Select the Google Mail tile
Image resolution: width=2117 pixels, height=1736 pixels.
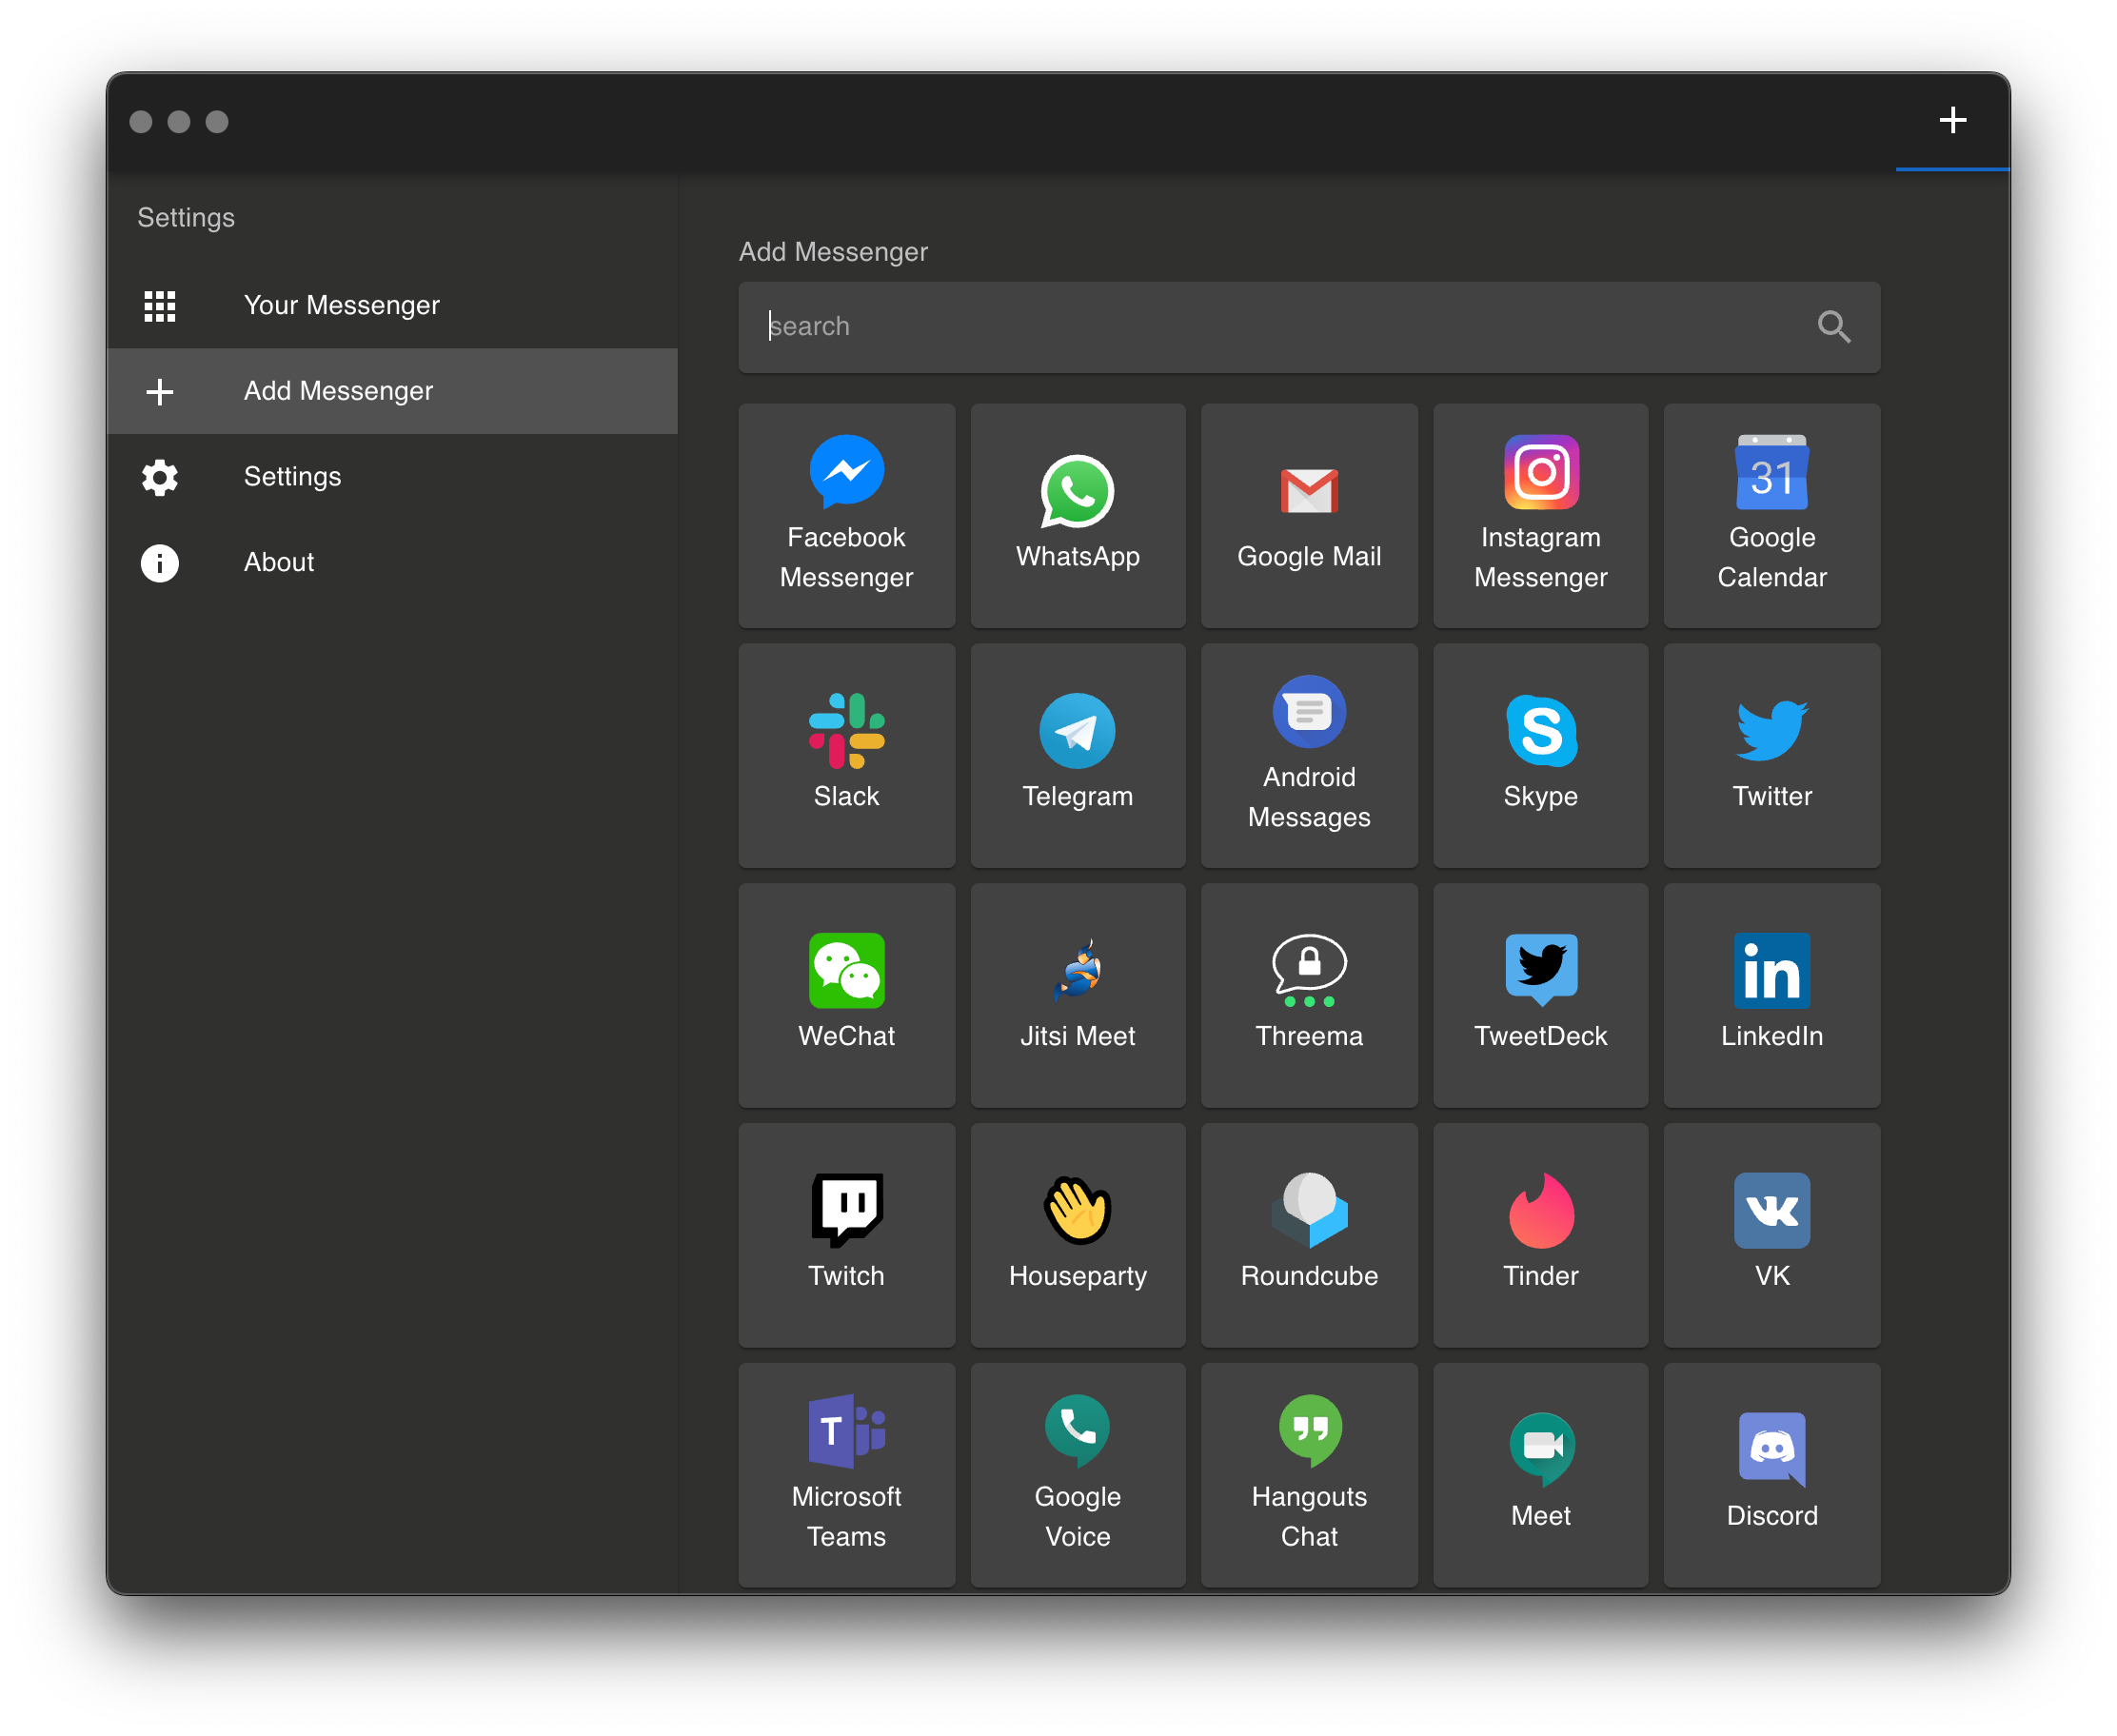[x=1309, y=515]
